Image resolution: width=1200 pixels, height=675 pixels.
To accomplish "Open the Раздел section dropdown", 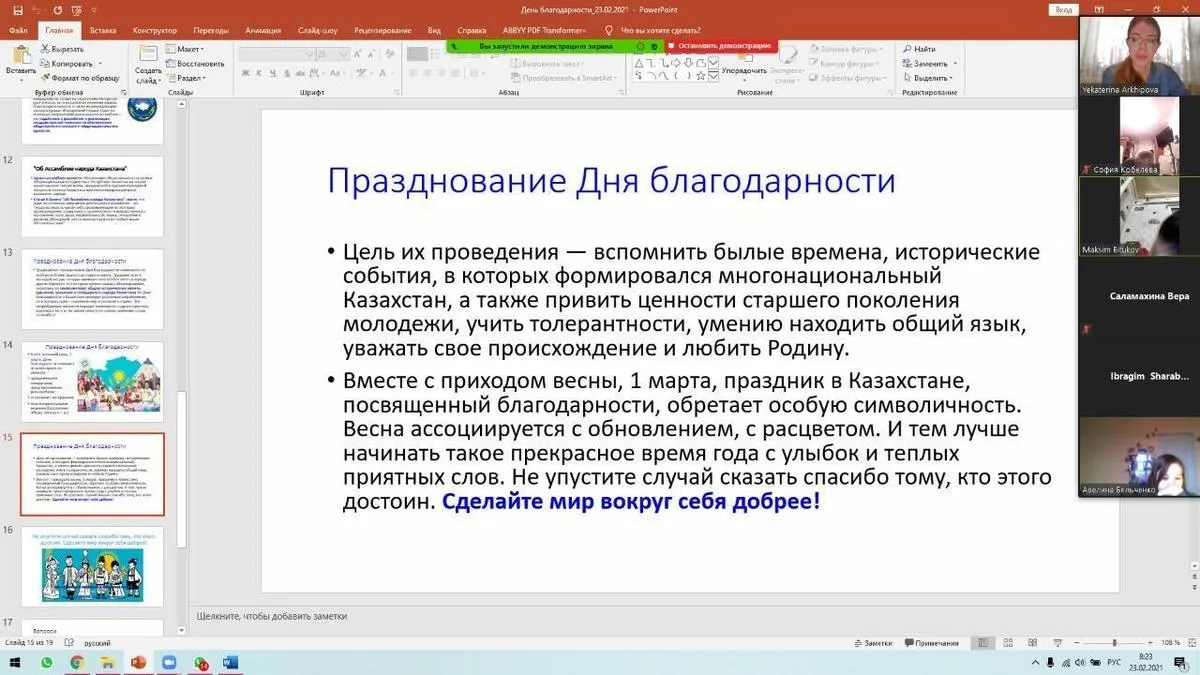I will click(x=186, y=77).
